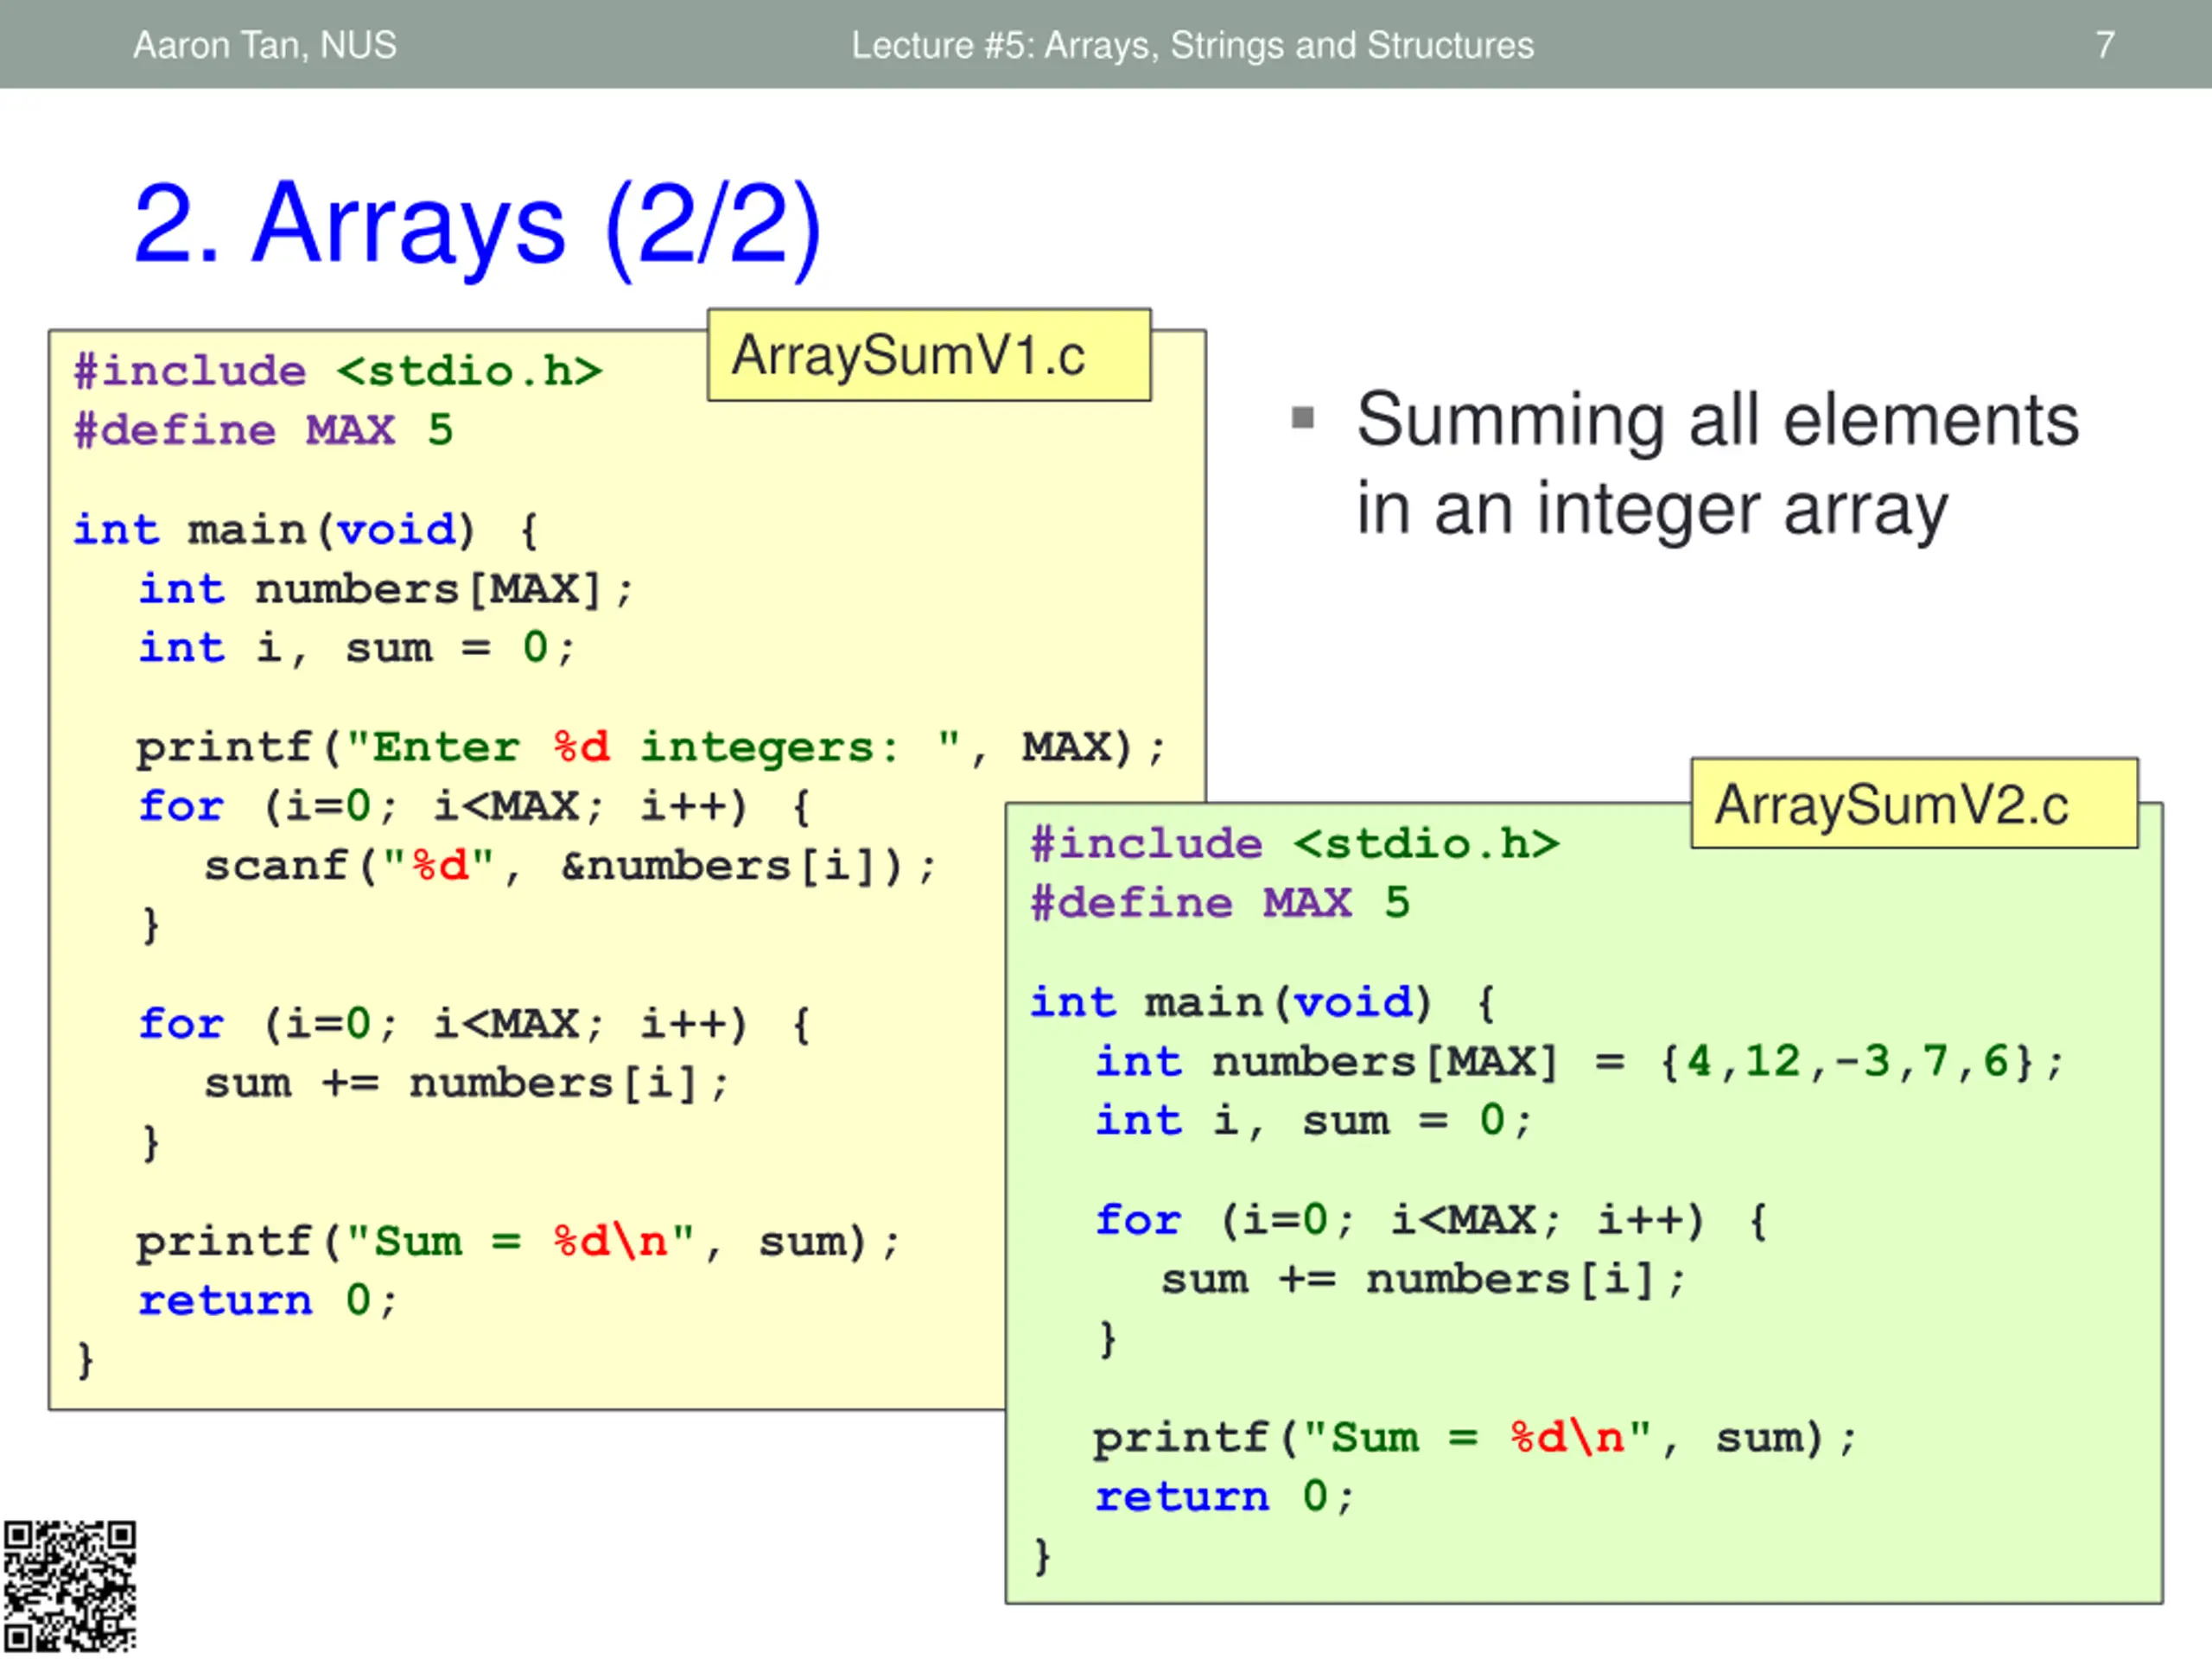Screen dimensions: 2212x1659
Task: Click 'return 0;' in ArraySumV2 code
Action: click(x=1225, y=1498)
